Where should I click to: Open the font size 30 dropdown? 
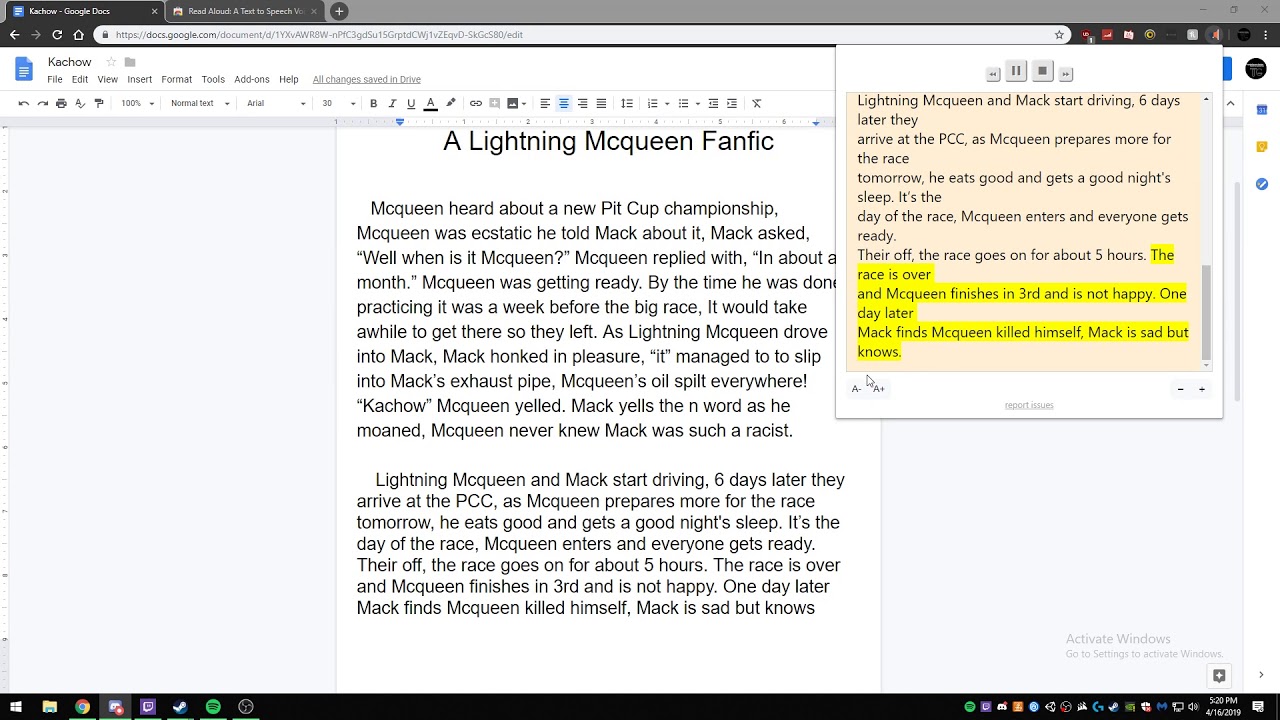338,103
